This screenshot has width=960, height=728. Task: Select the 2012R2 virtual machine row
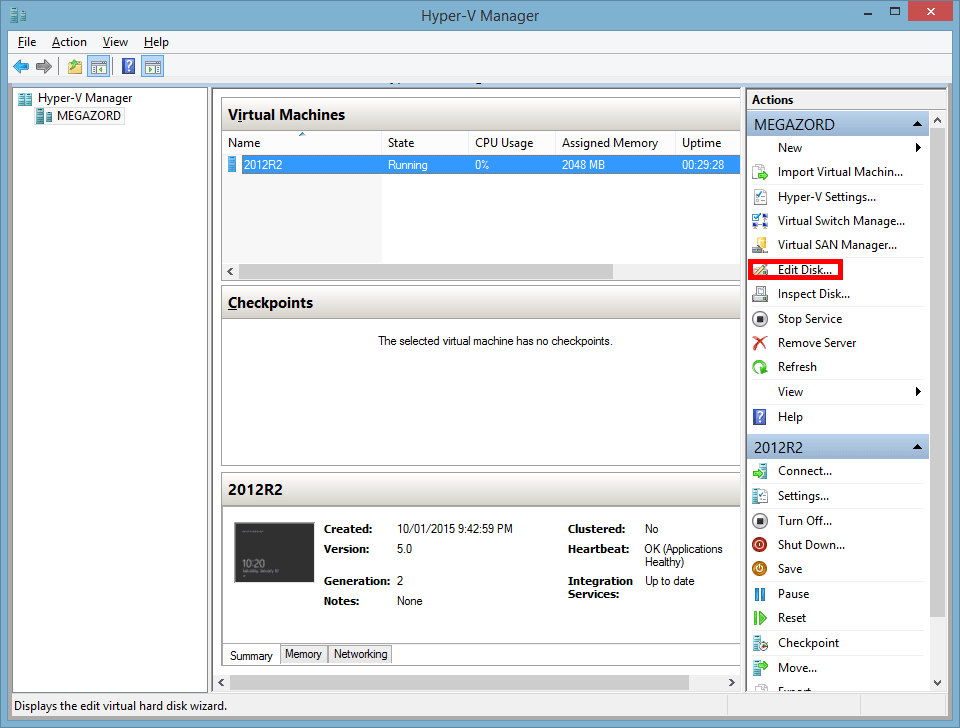(490, 165)
